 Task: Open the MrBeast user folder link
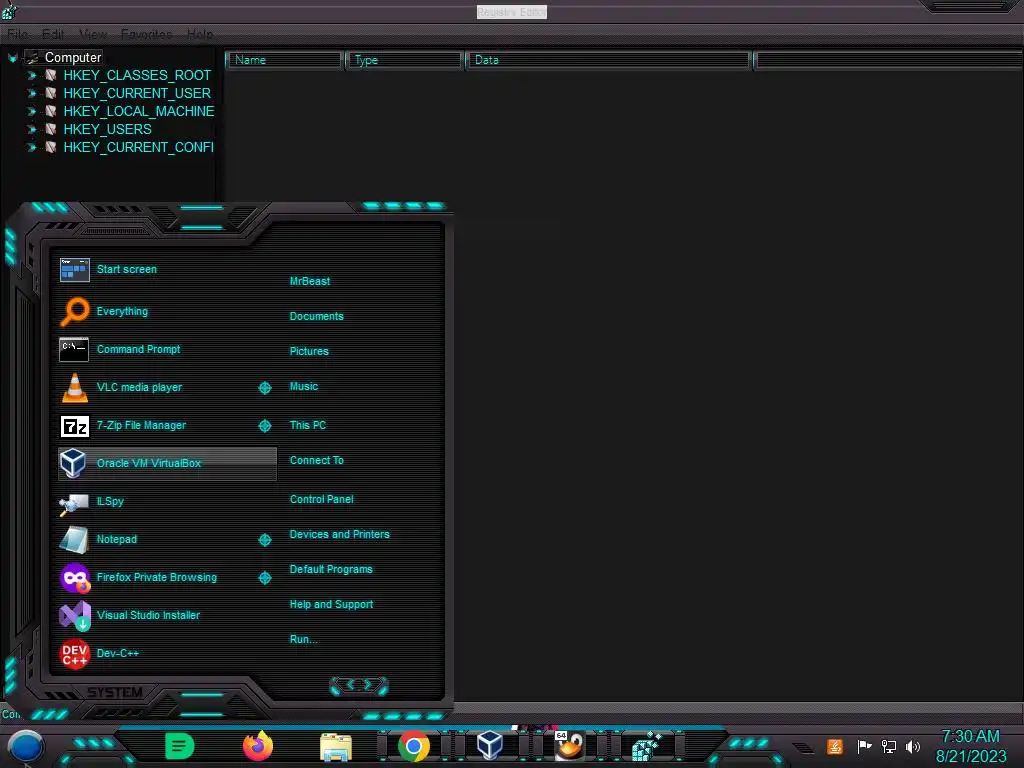coord(310,281)
